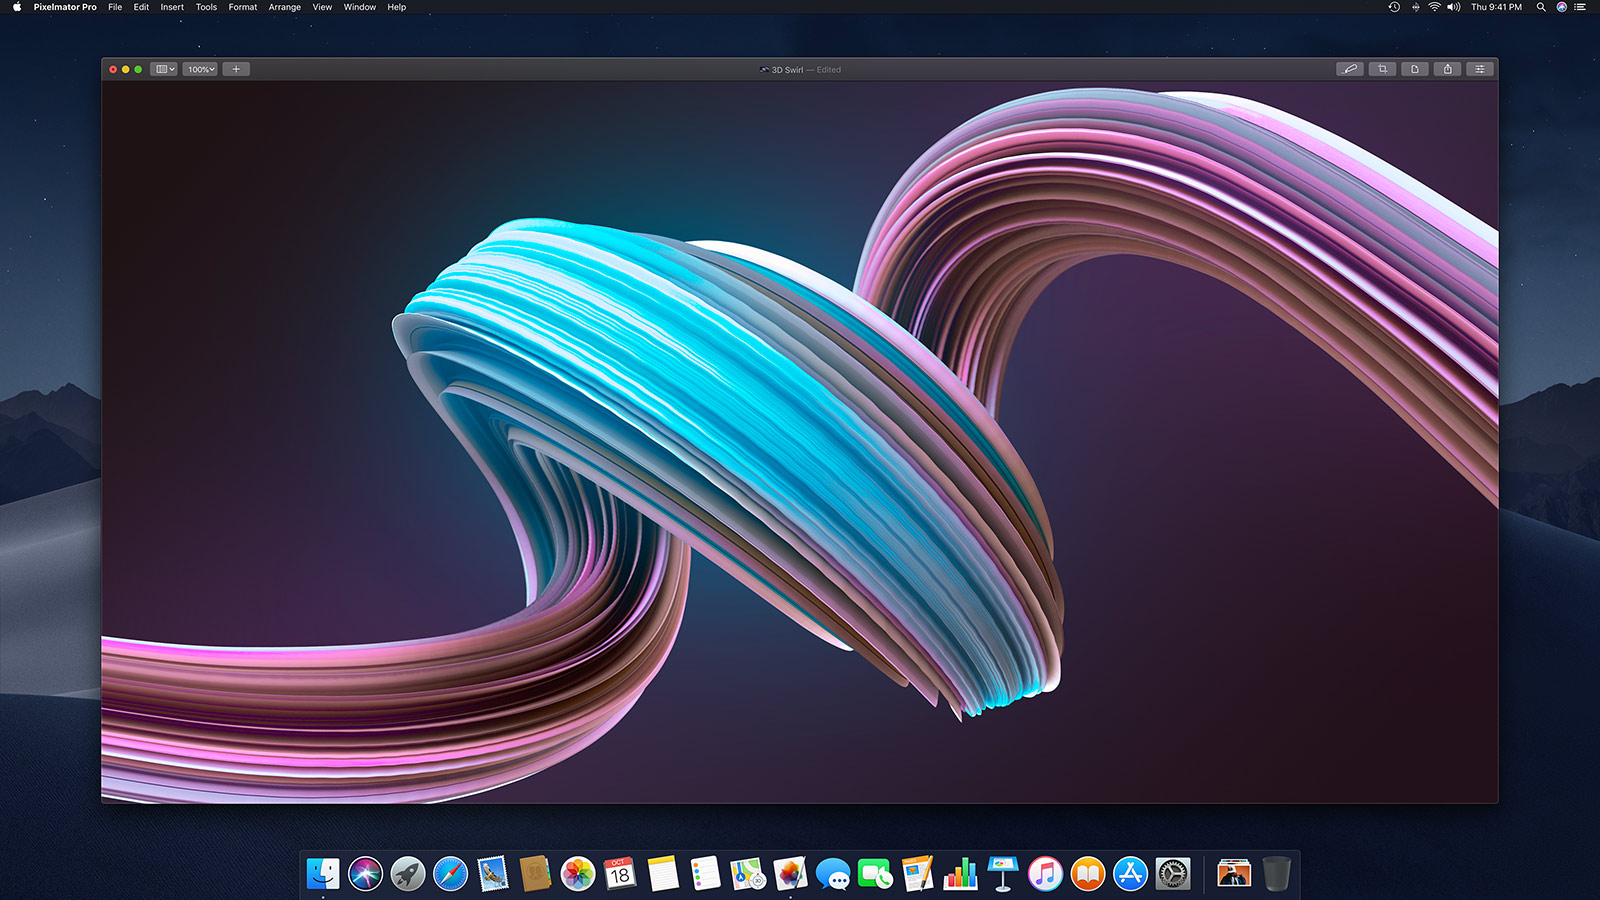This screenshot has width=1600, height=900.
Task: Activate Siri from the Dock
Action: [364, 873]
